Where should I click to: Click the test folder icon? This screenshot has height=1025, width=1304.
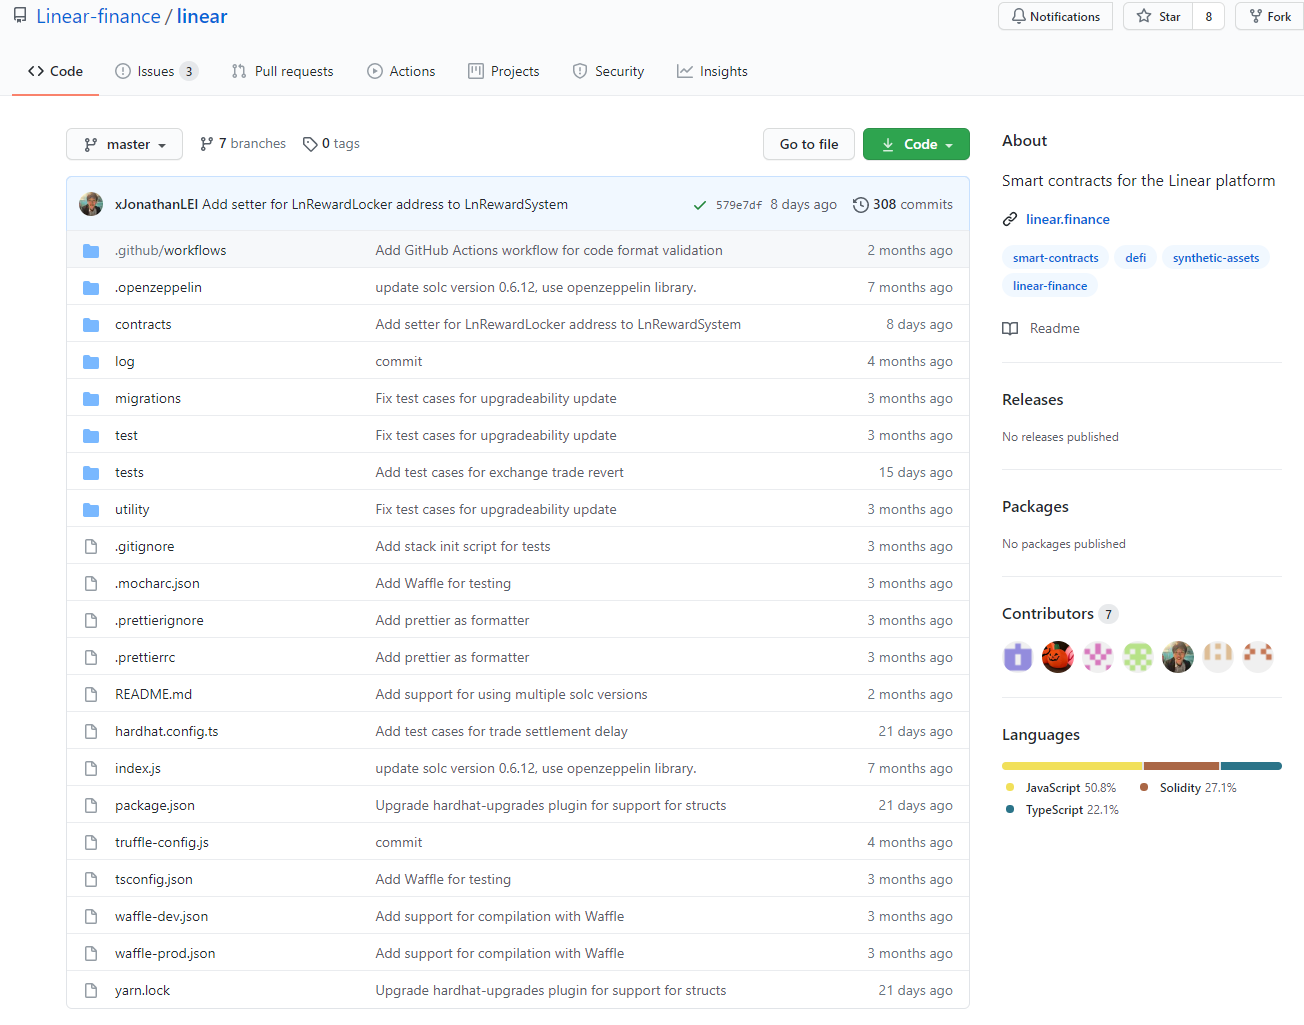pos(91,435)
